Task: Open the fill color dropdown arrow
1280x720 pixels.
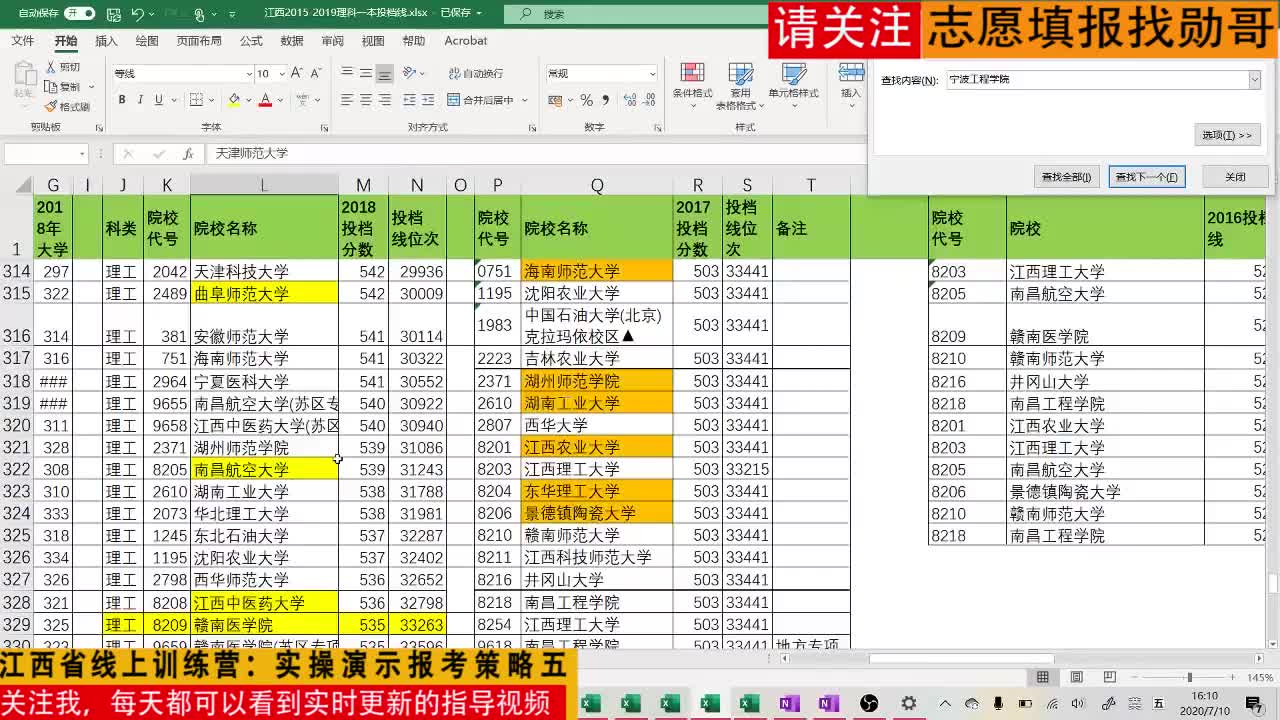Action: pyautogui.click(x=248, y=100)
